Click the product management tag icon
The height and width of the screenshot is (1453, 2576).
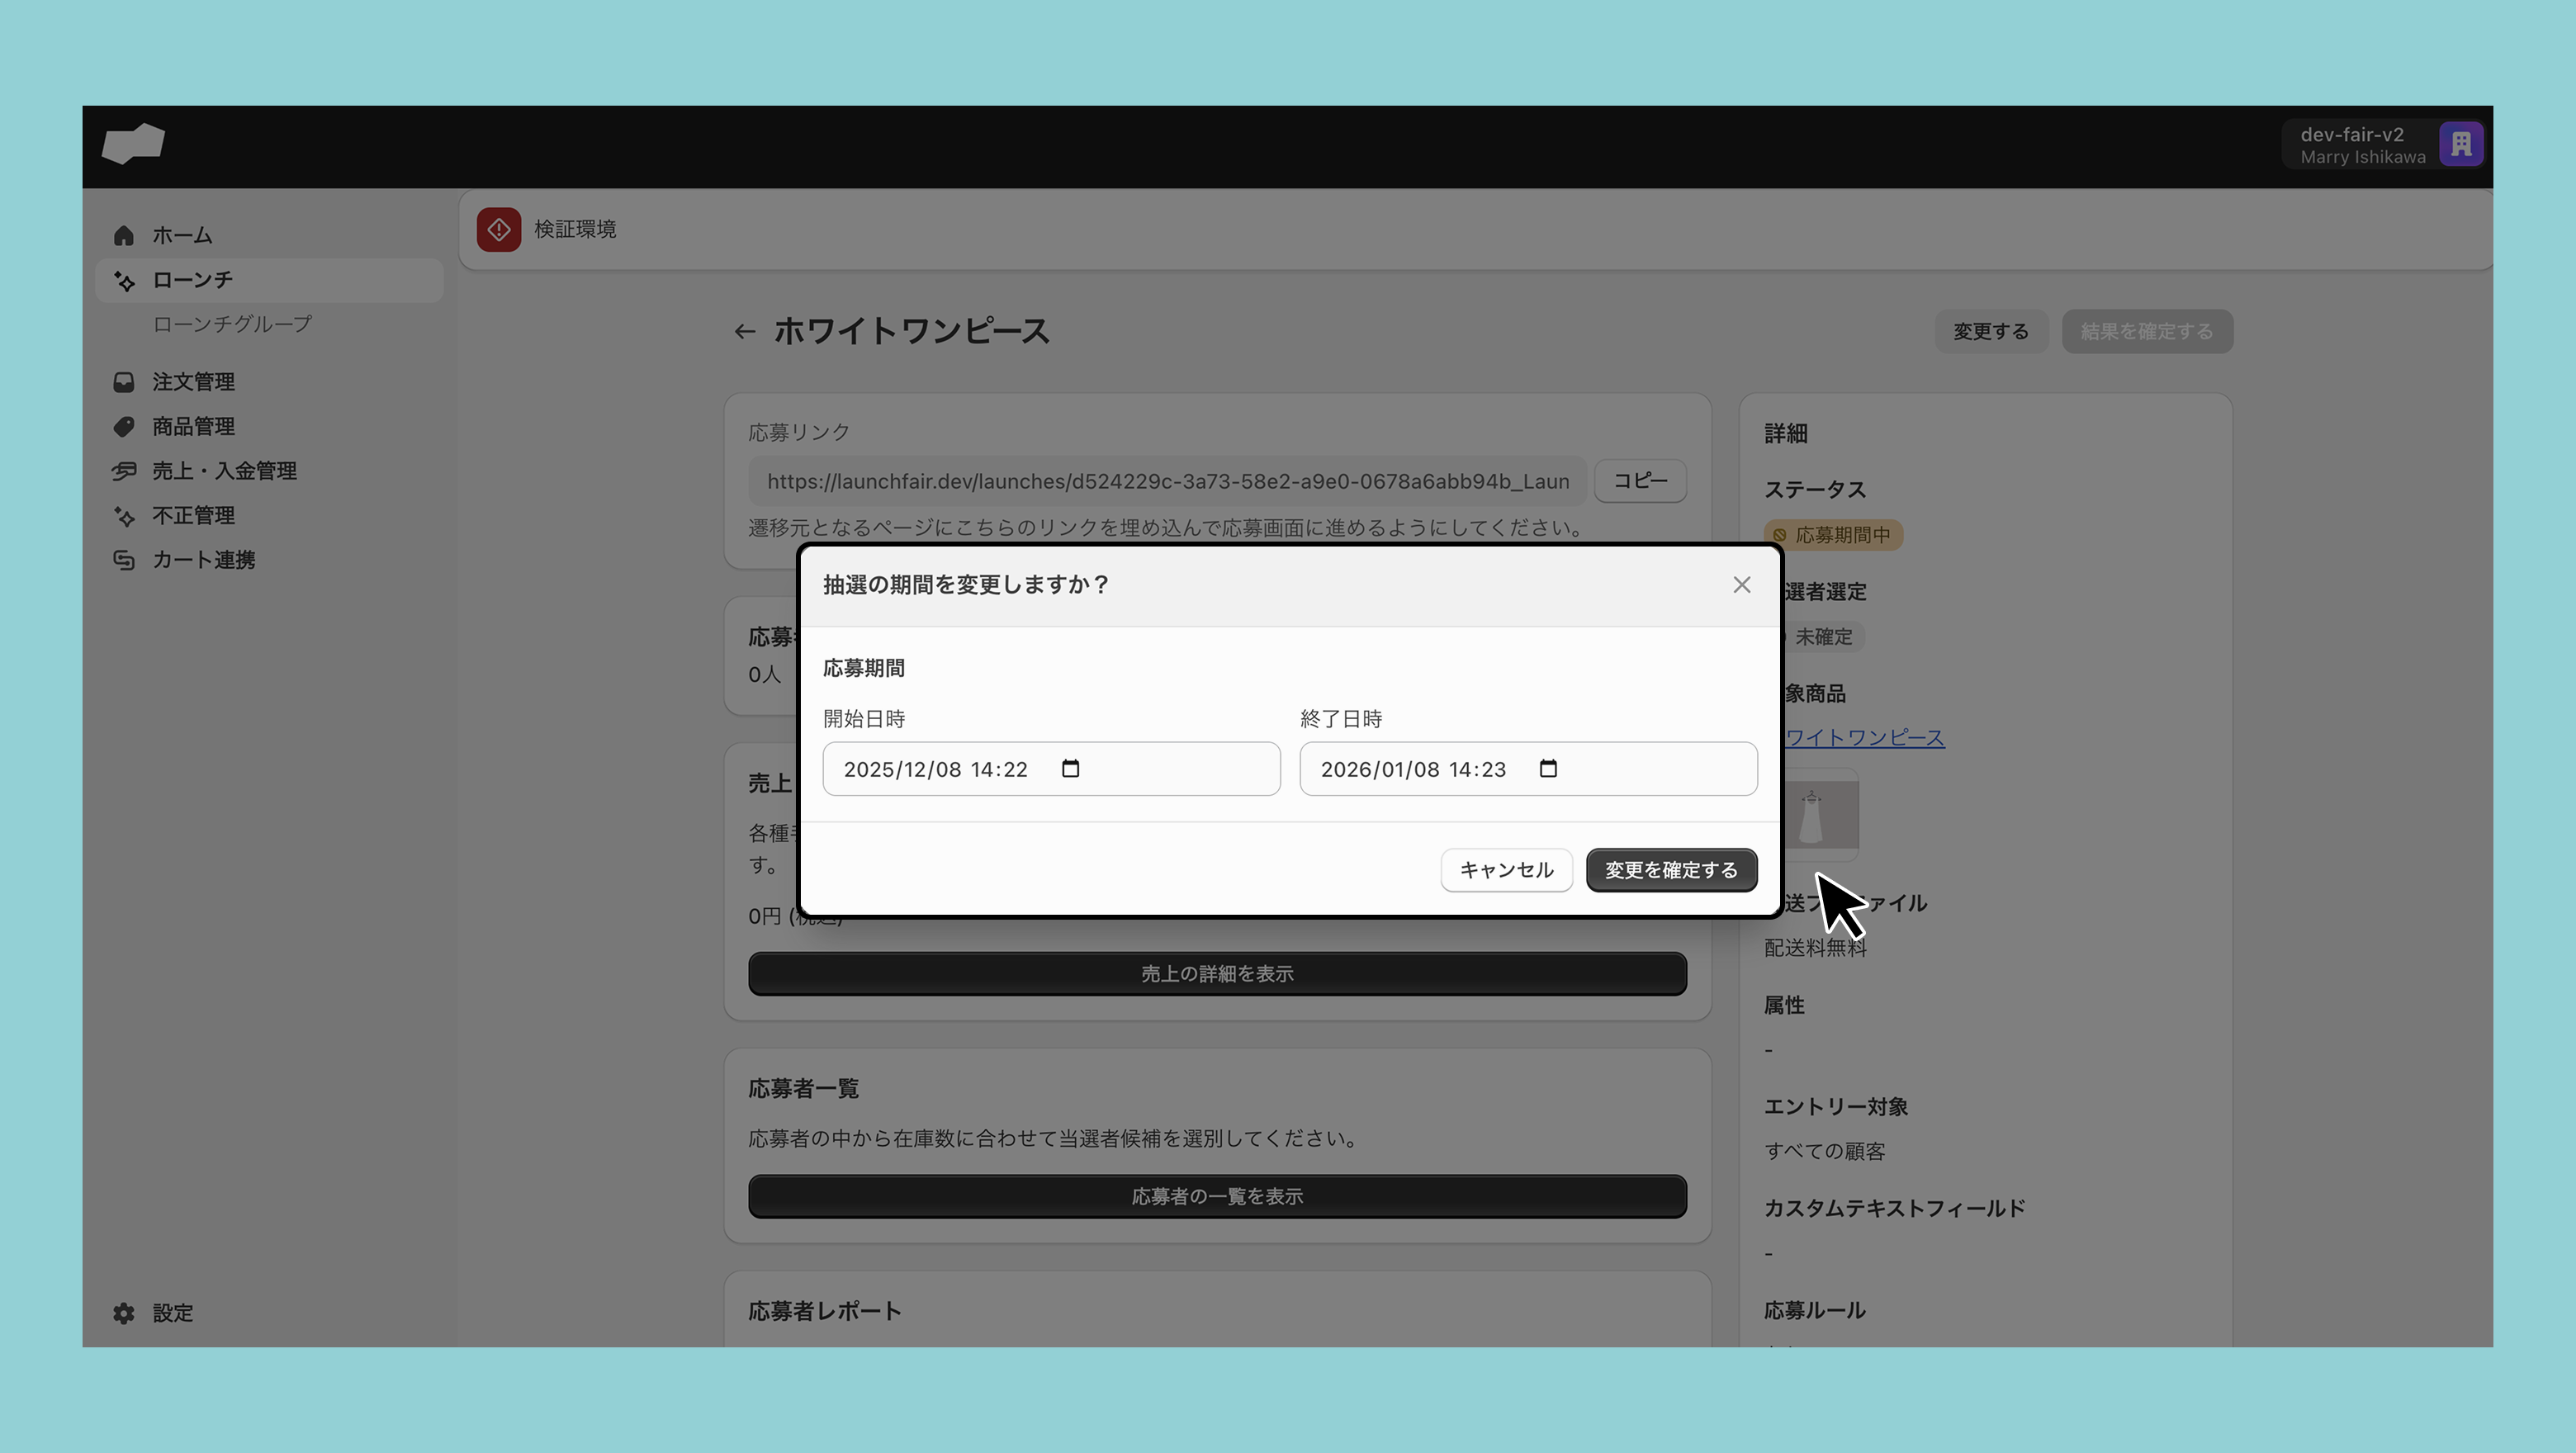[x=123, y=427]
